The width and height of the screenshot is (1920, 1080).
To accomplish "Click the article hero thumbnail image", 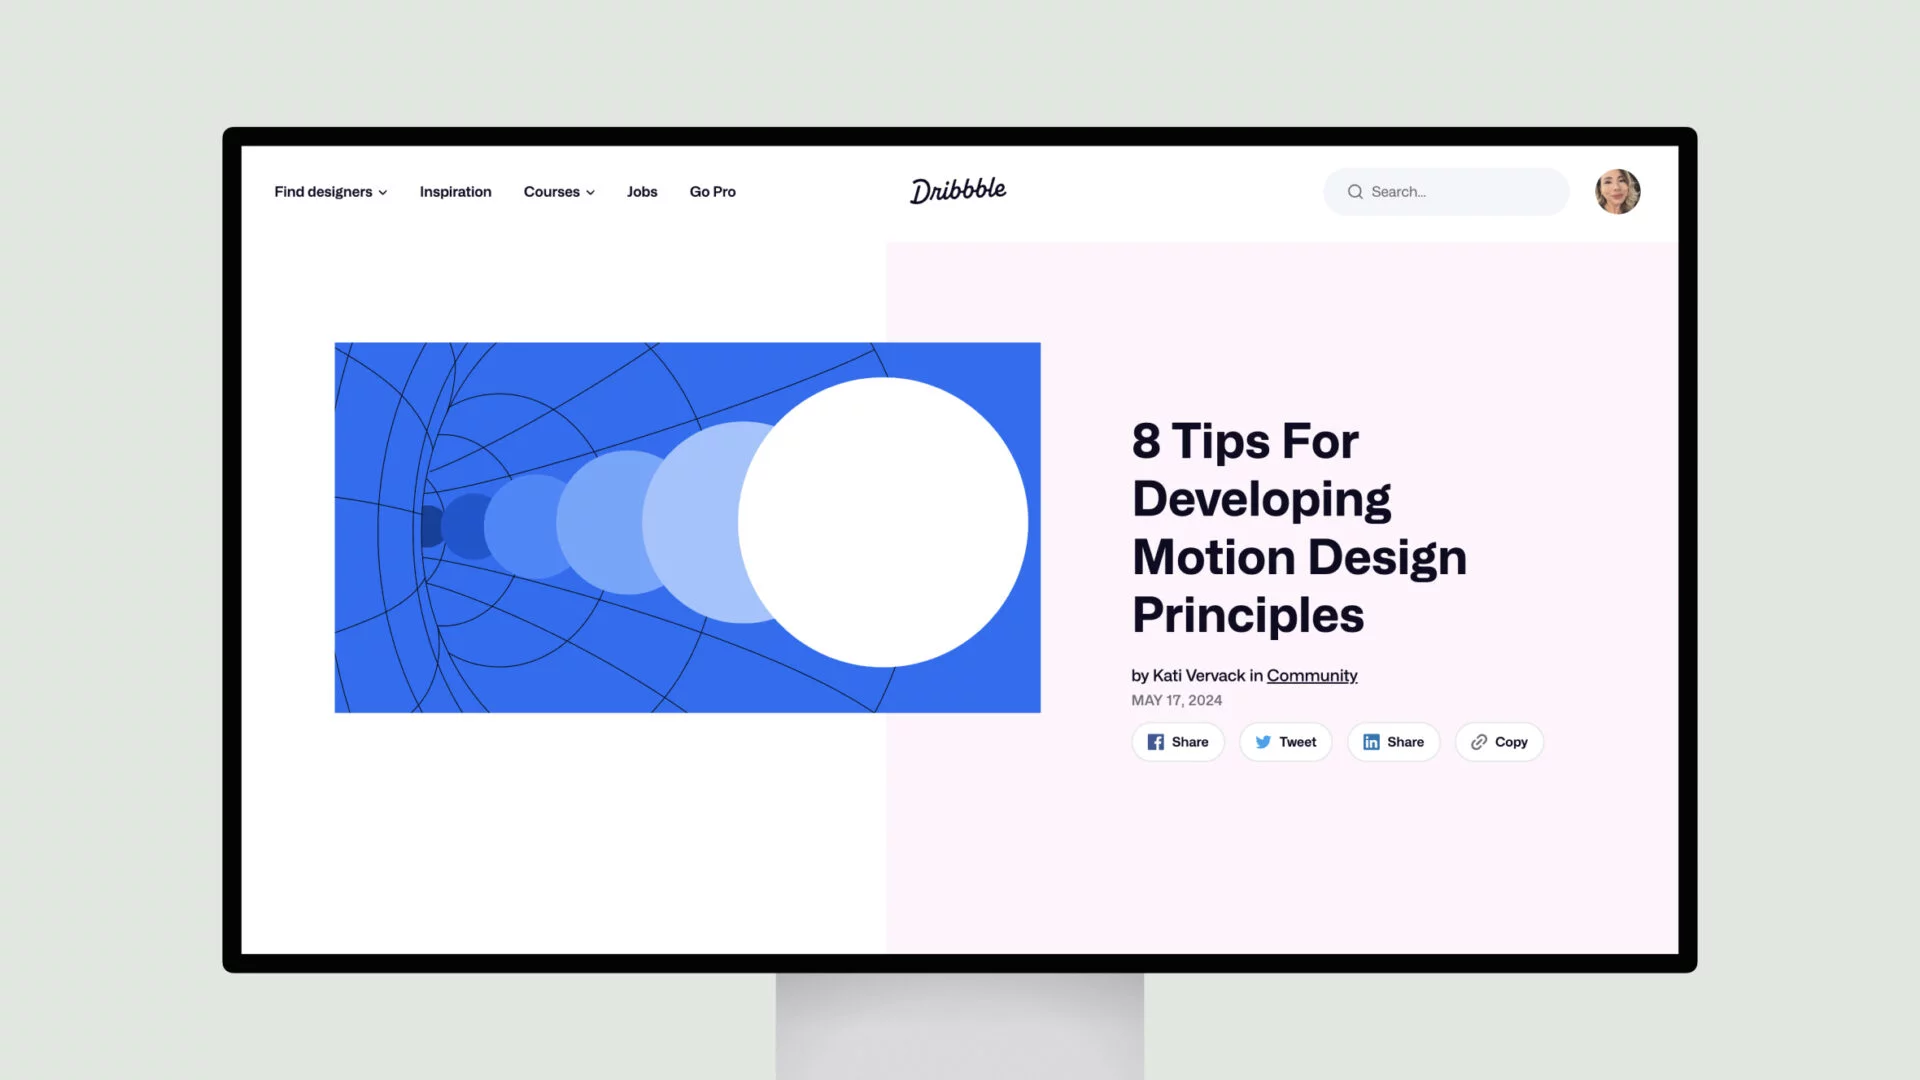I will click(x=687, y=526).
